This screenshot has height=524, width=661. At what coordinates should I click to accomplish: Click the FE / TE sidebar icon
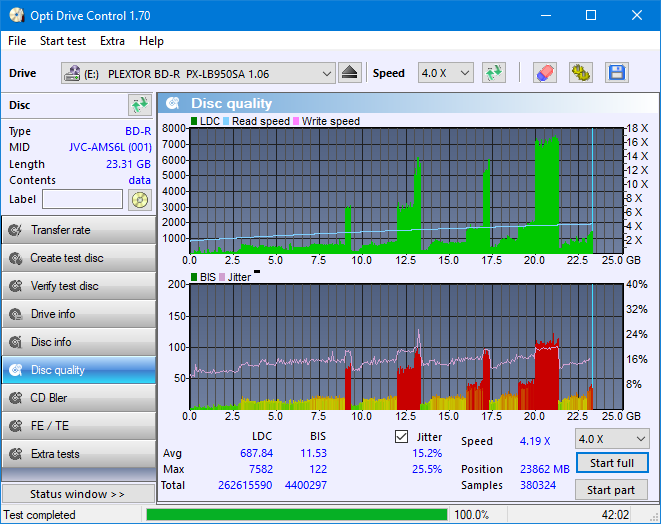[x=16, y=426]
